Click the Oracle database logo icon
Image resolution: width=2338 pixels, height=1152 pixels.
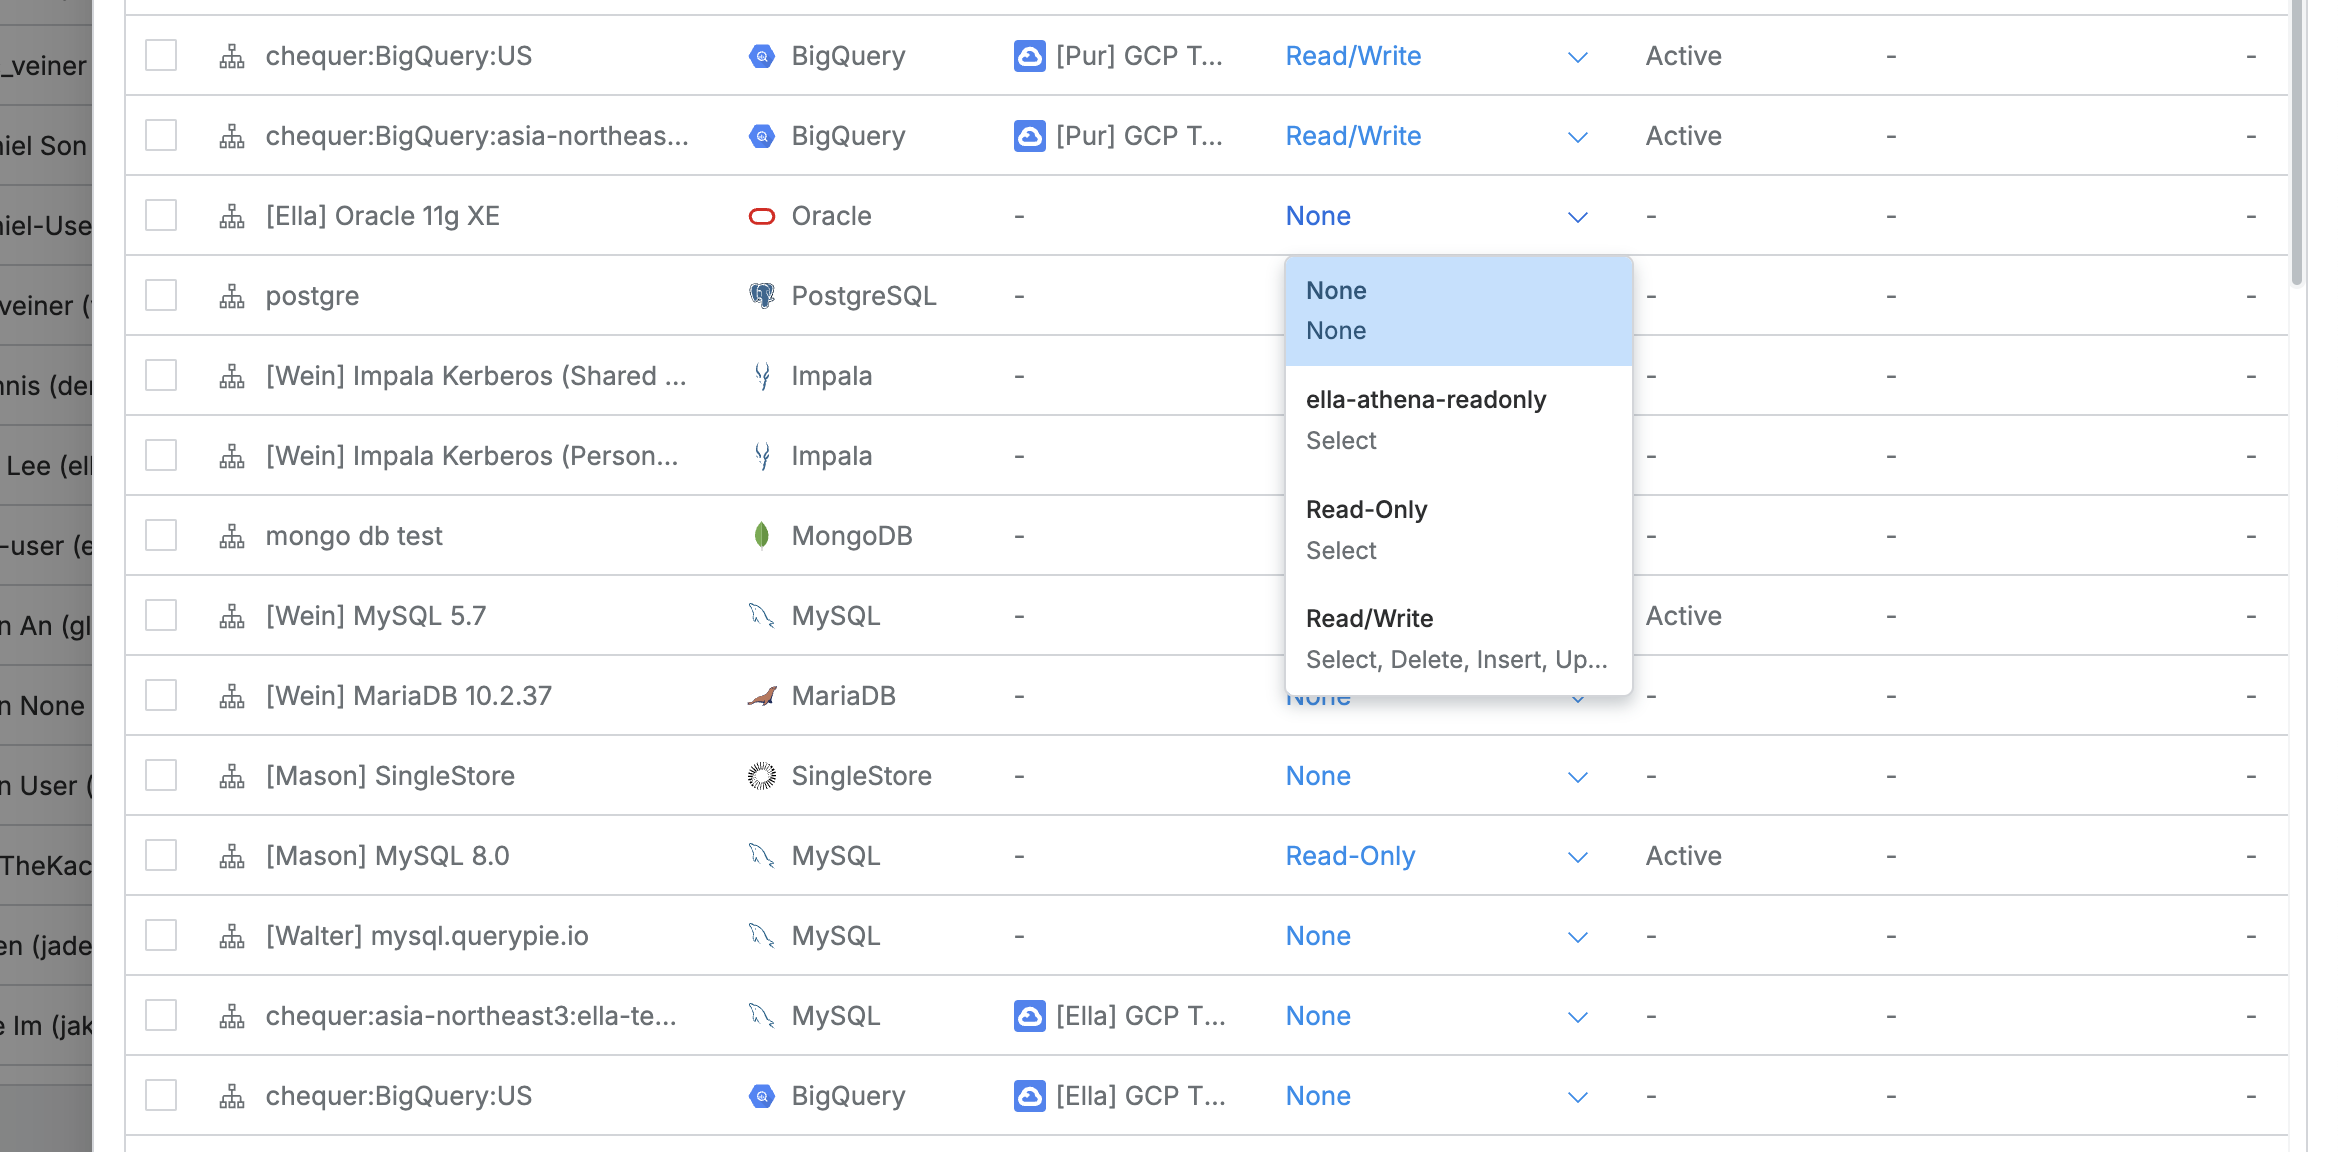pyautogui.click(x=762, y=216)
